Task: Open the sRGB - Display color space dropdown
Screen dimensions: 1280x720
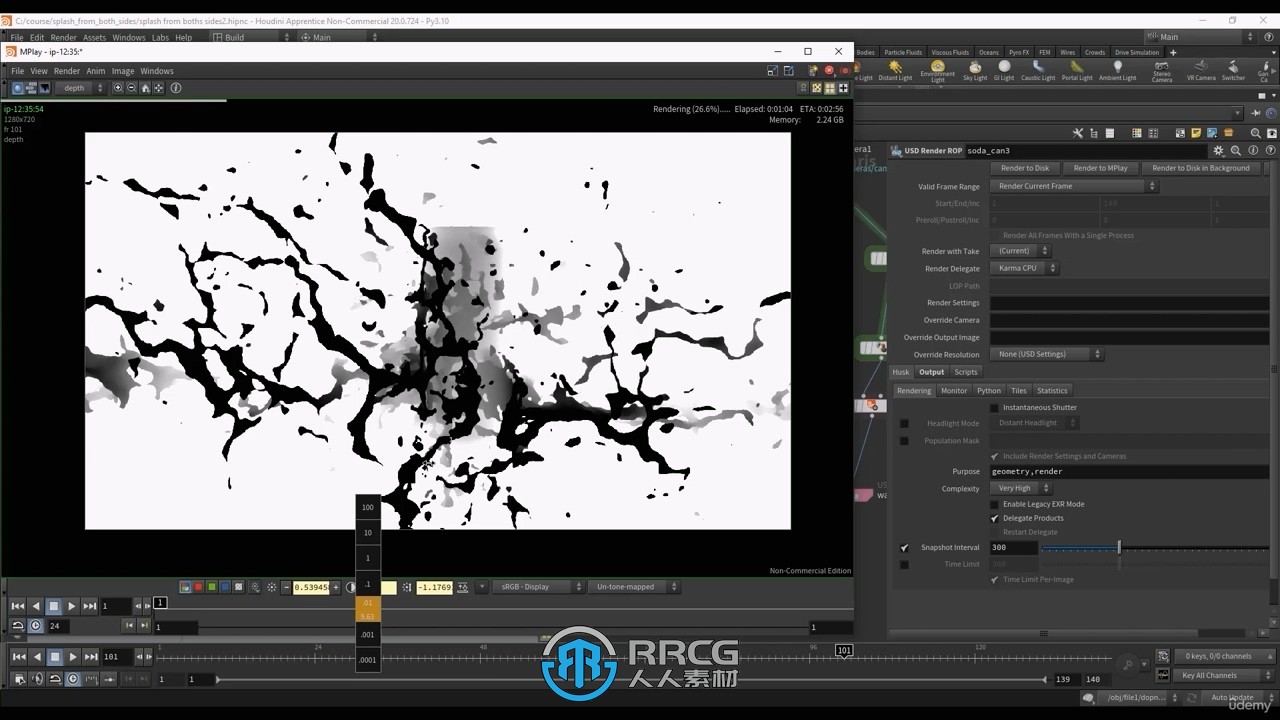Action: pyautogui.click(x=538, y=587)
